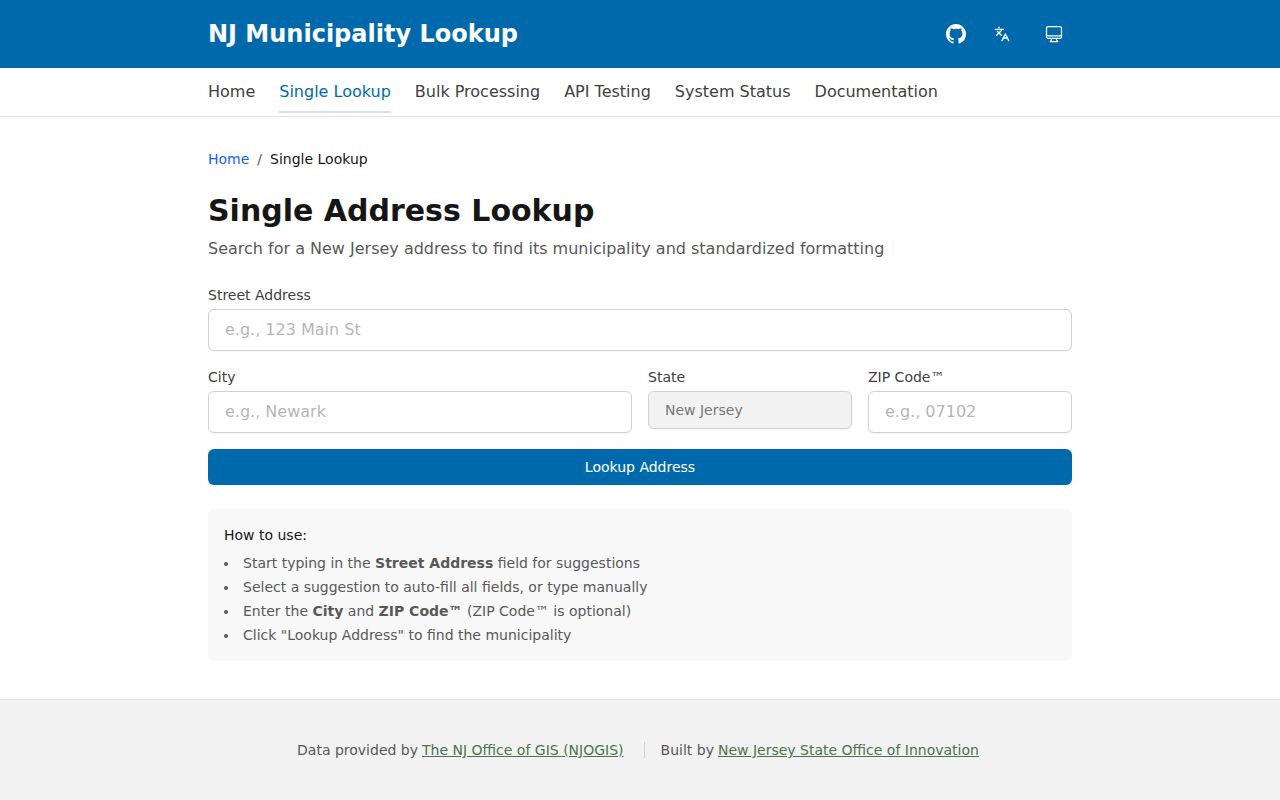Screen dimensions: 1280x800
Task: Focus the City input field
Action: pyautogui.click(x=420, y=412)
